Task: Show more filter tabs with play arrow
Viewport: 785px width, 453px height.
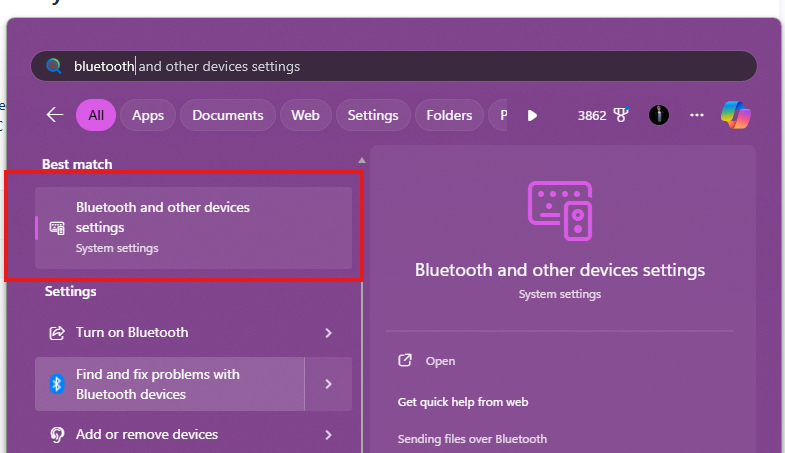Action: (532, 116)
